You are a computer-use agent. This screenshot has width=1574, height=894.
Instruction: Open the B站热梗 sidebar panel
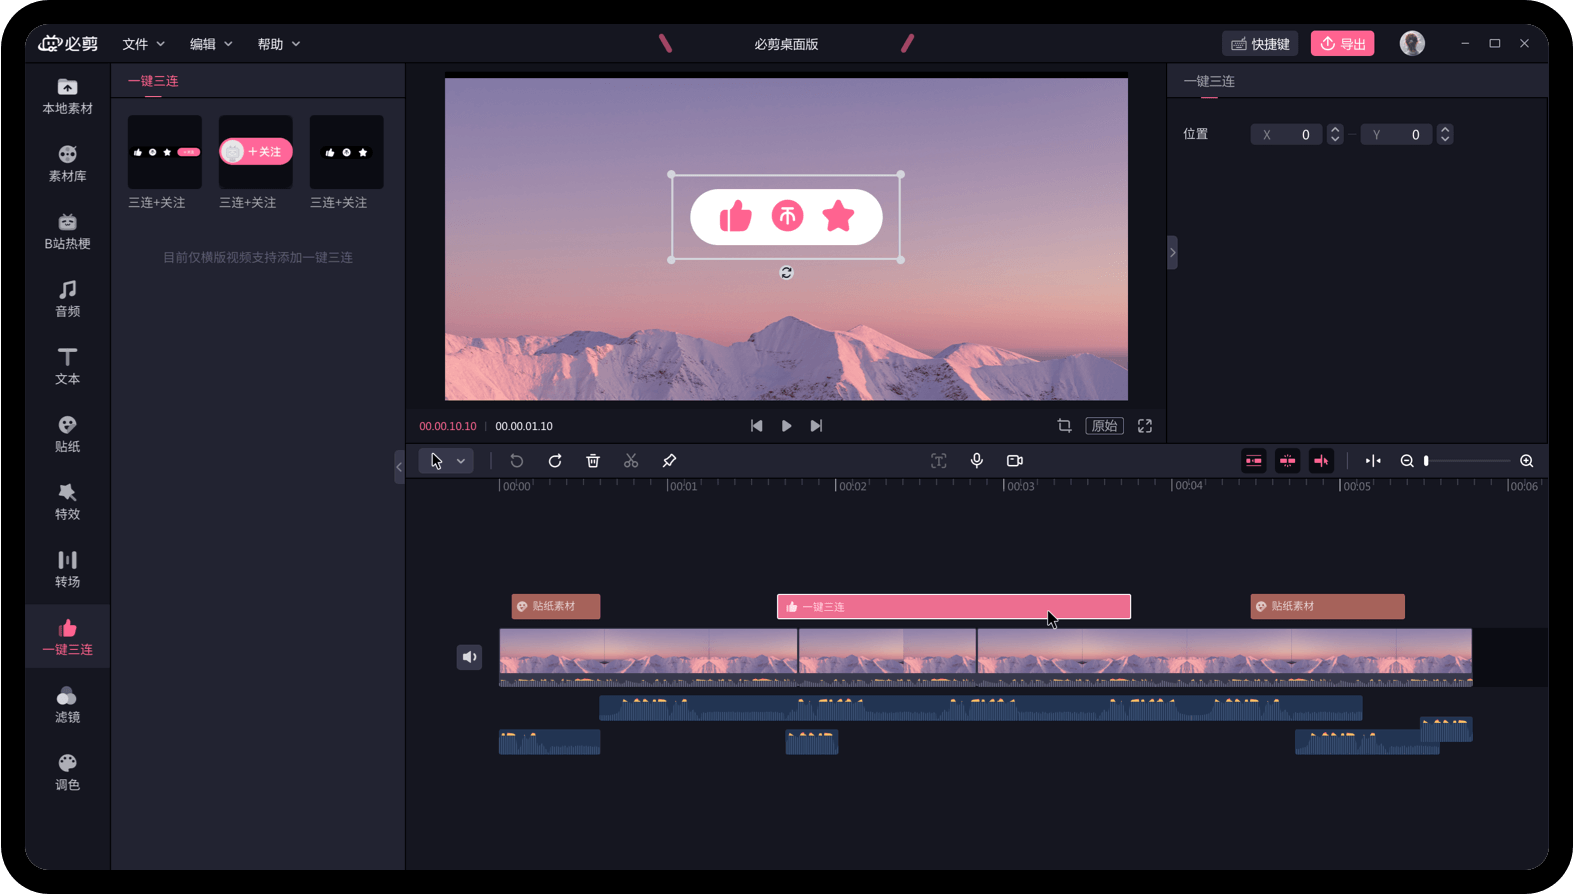point(67,230)
